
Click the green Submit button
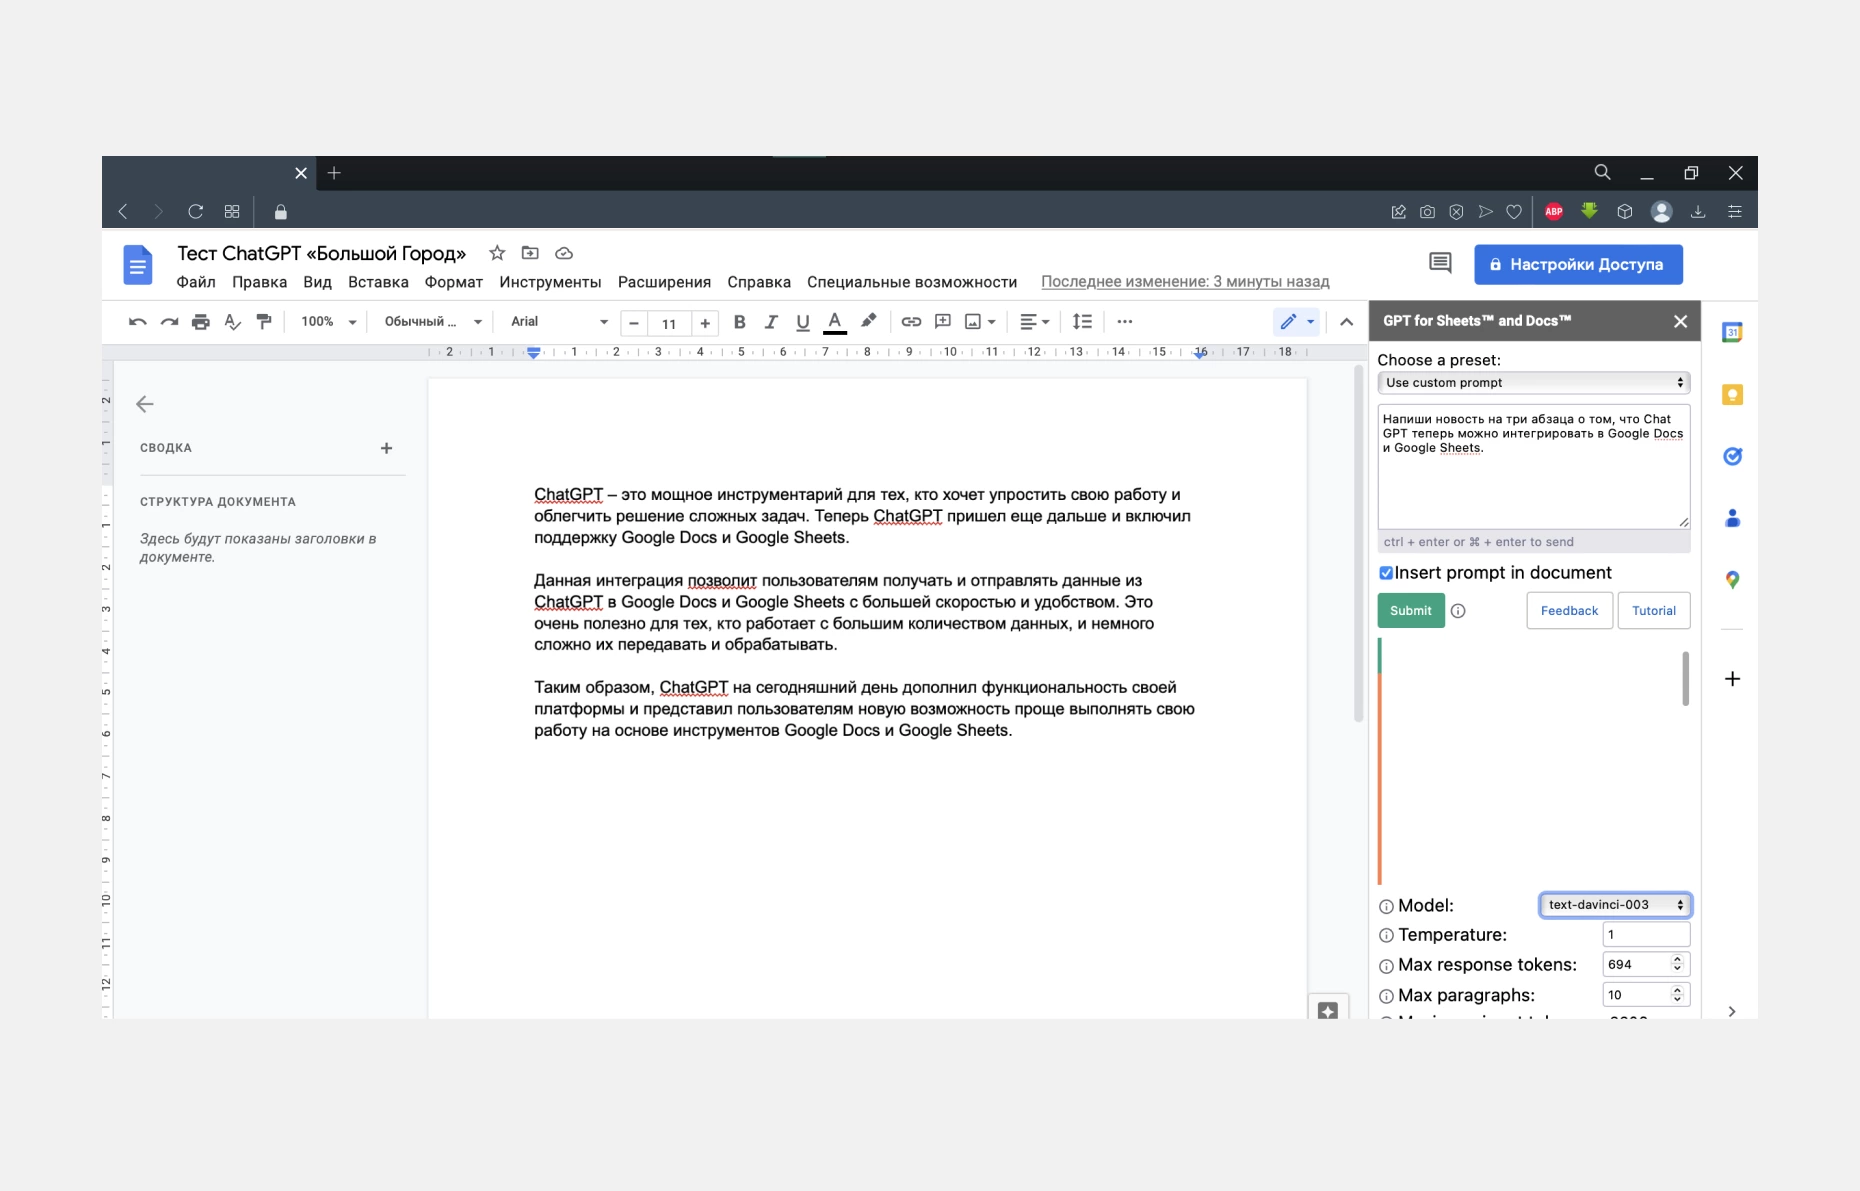[1411, 611]
